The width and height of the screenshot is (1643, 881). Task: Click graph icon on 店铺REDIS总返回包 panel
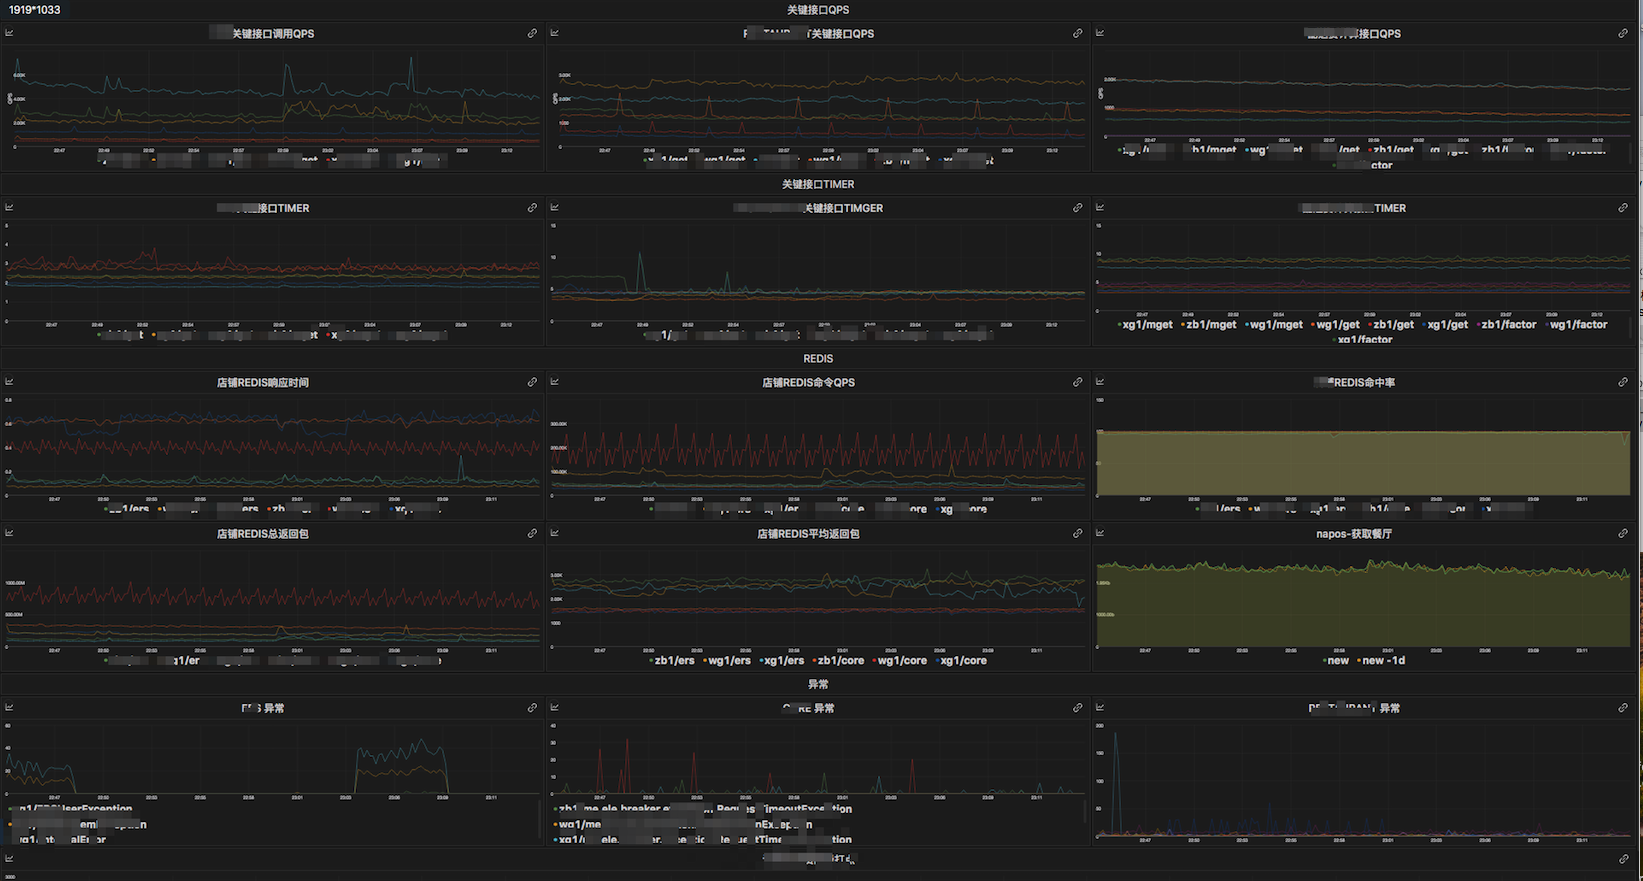pos(10,534)
